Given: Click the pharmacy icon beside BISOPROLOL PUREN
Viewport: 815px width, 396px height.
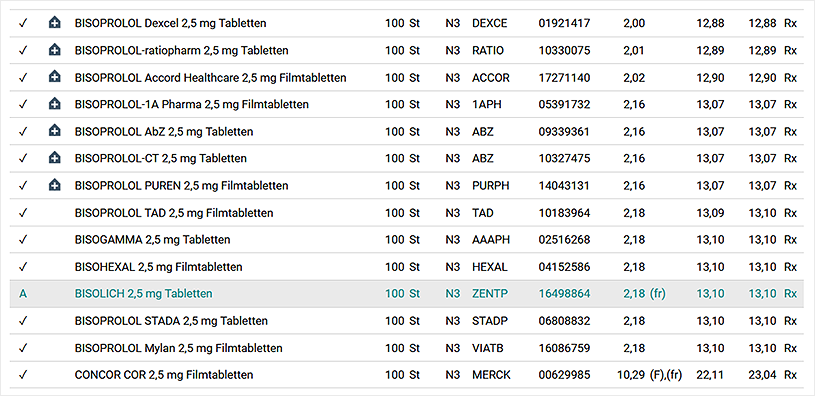Looking at the screenshot, I should point(55,186).
